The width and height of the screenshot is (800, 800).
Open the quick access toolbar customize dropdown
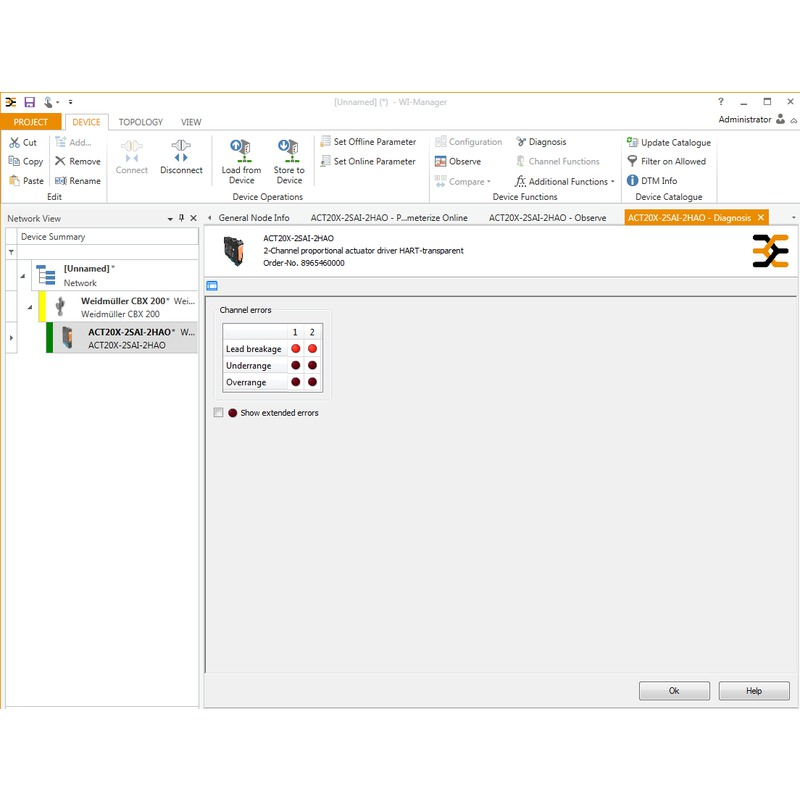pos(70,102)
